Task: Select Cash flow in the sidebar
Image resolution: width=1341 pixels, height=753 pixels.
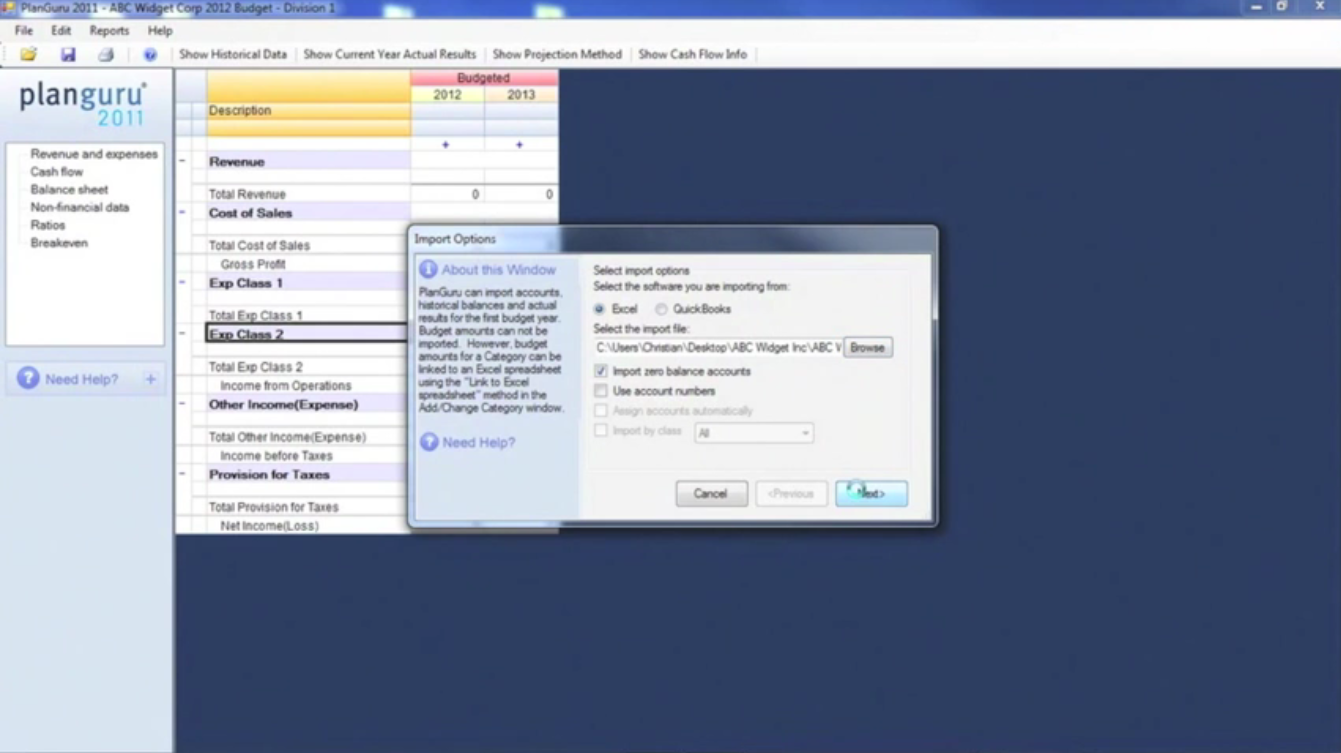Action: click(57, 172)
